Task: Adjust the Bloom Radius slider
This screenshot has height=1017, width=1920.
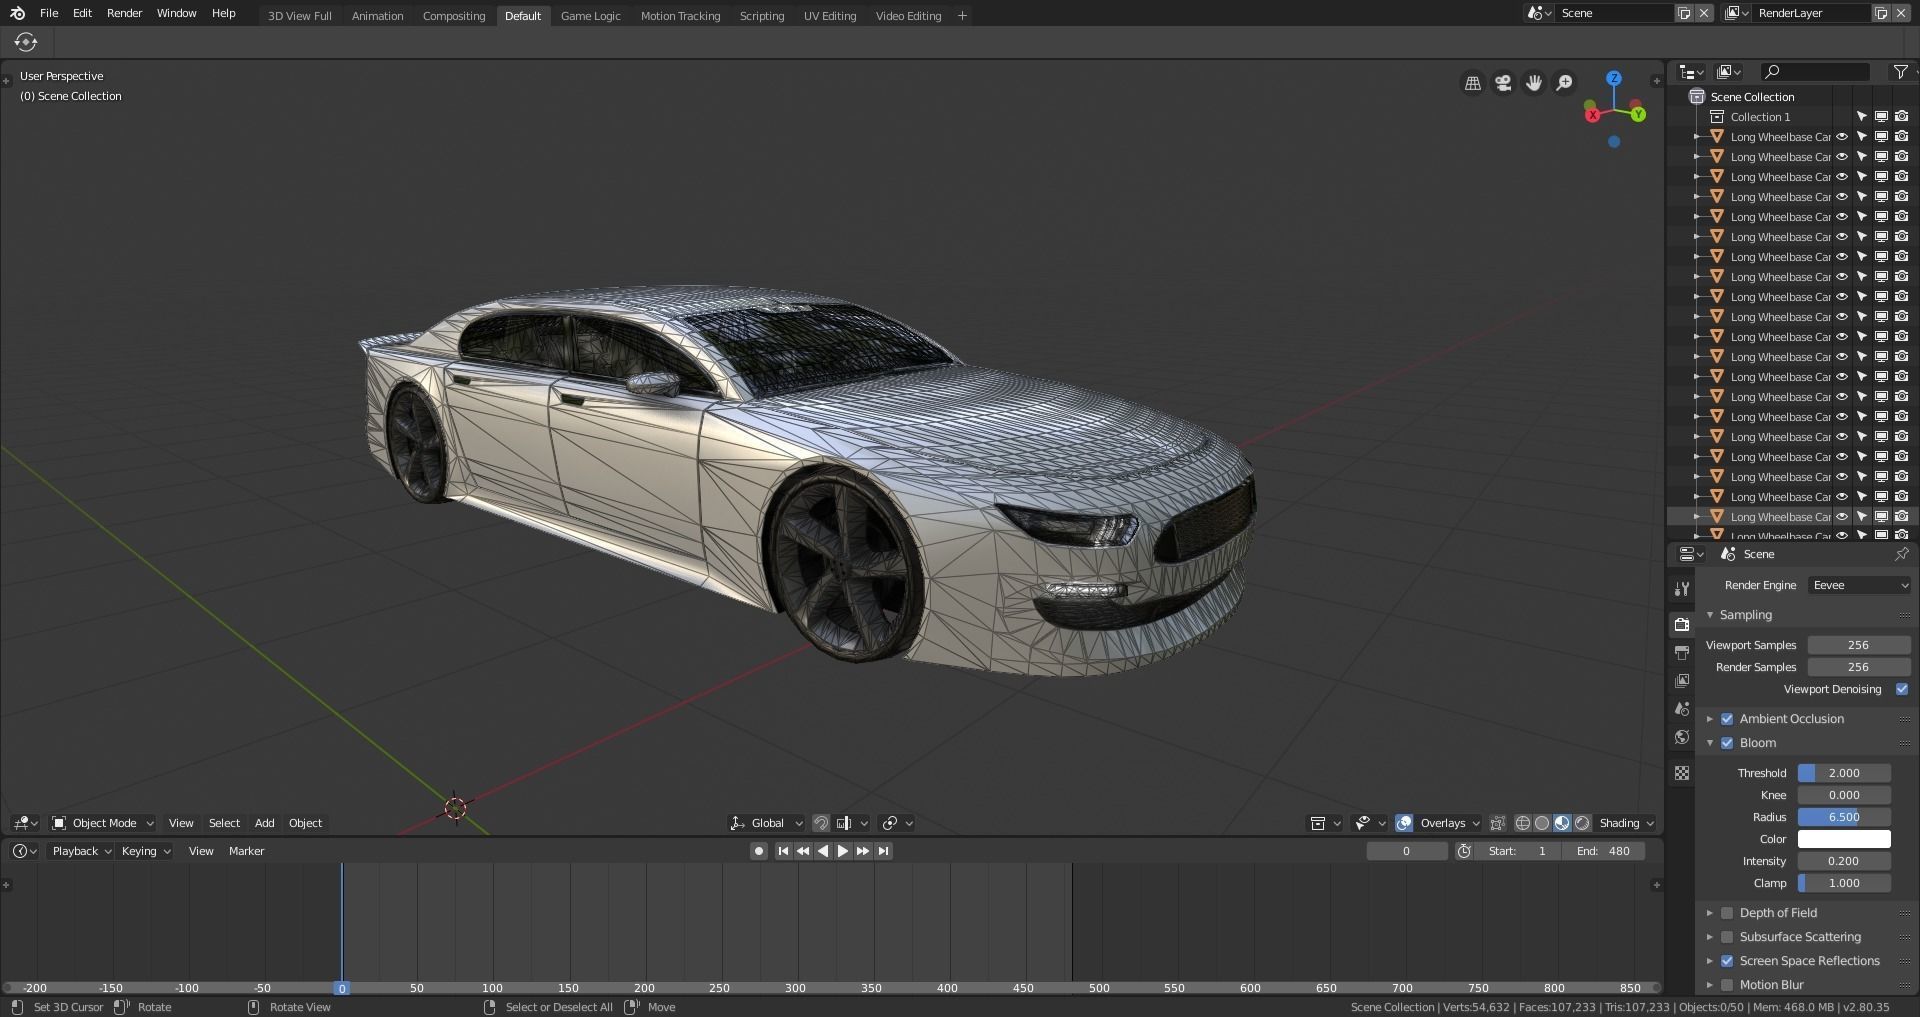Action: pyautogui.click(x=1844, y=817)
